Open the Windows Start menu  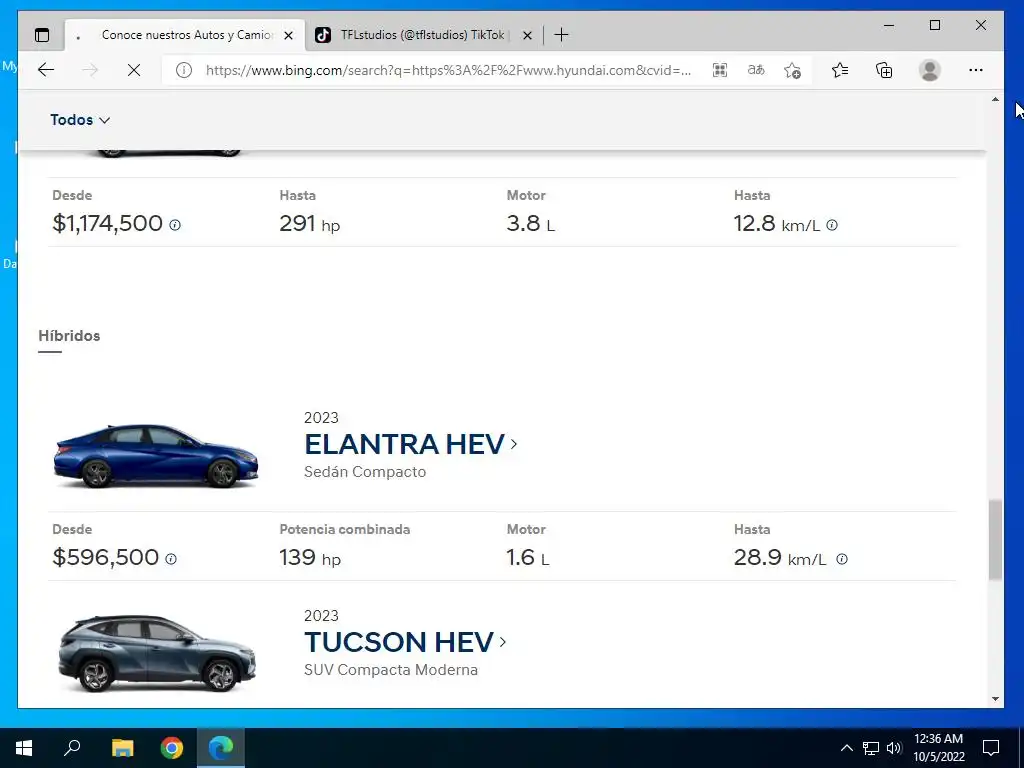point(24,748)
